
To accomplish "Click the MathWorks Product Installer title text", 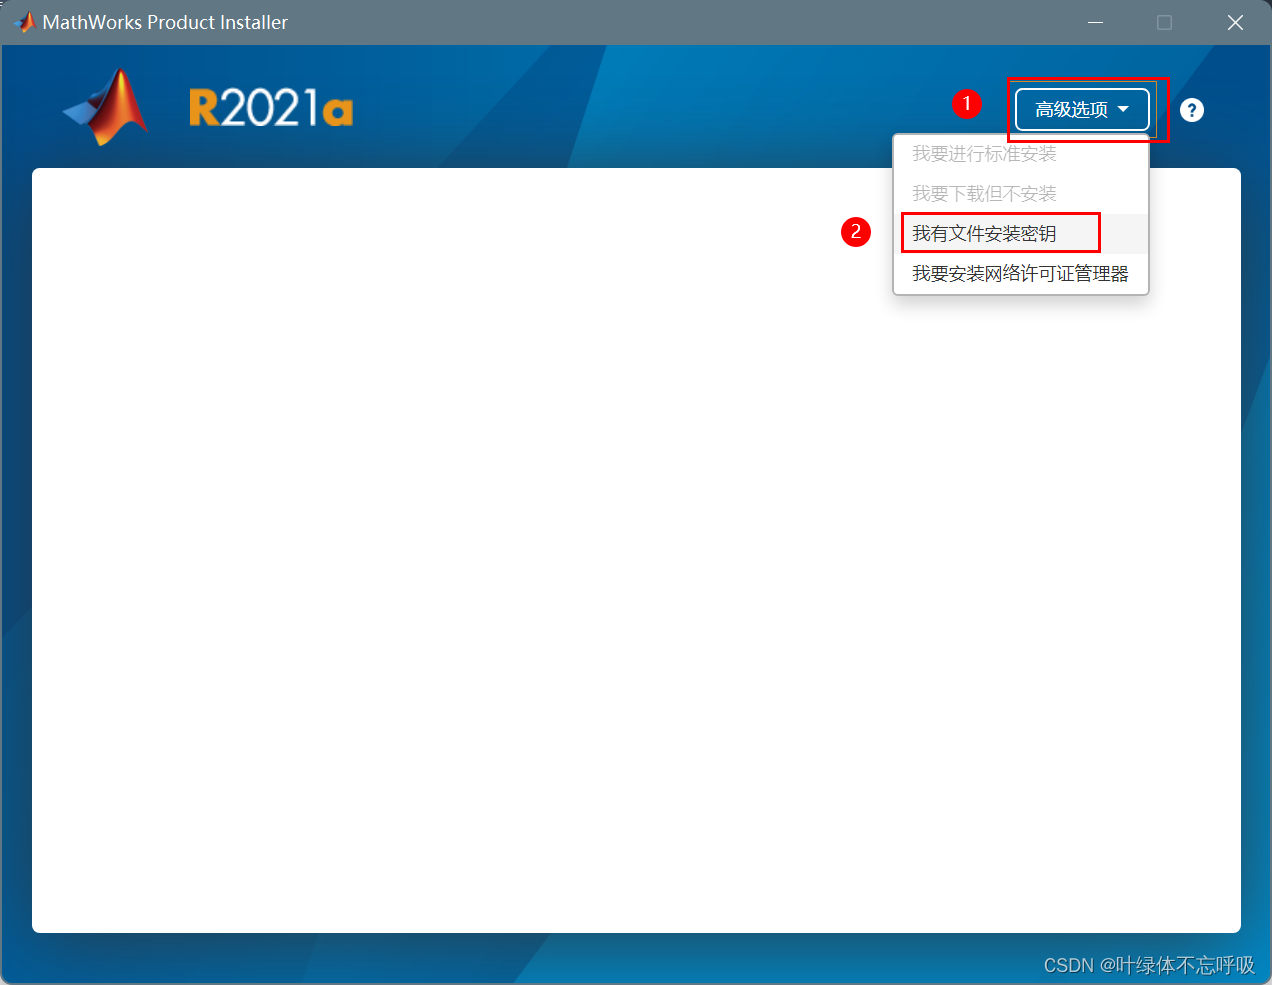I will (165, 22).
